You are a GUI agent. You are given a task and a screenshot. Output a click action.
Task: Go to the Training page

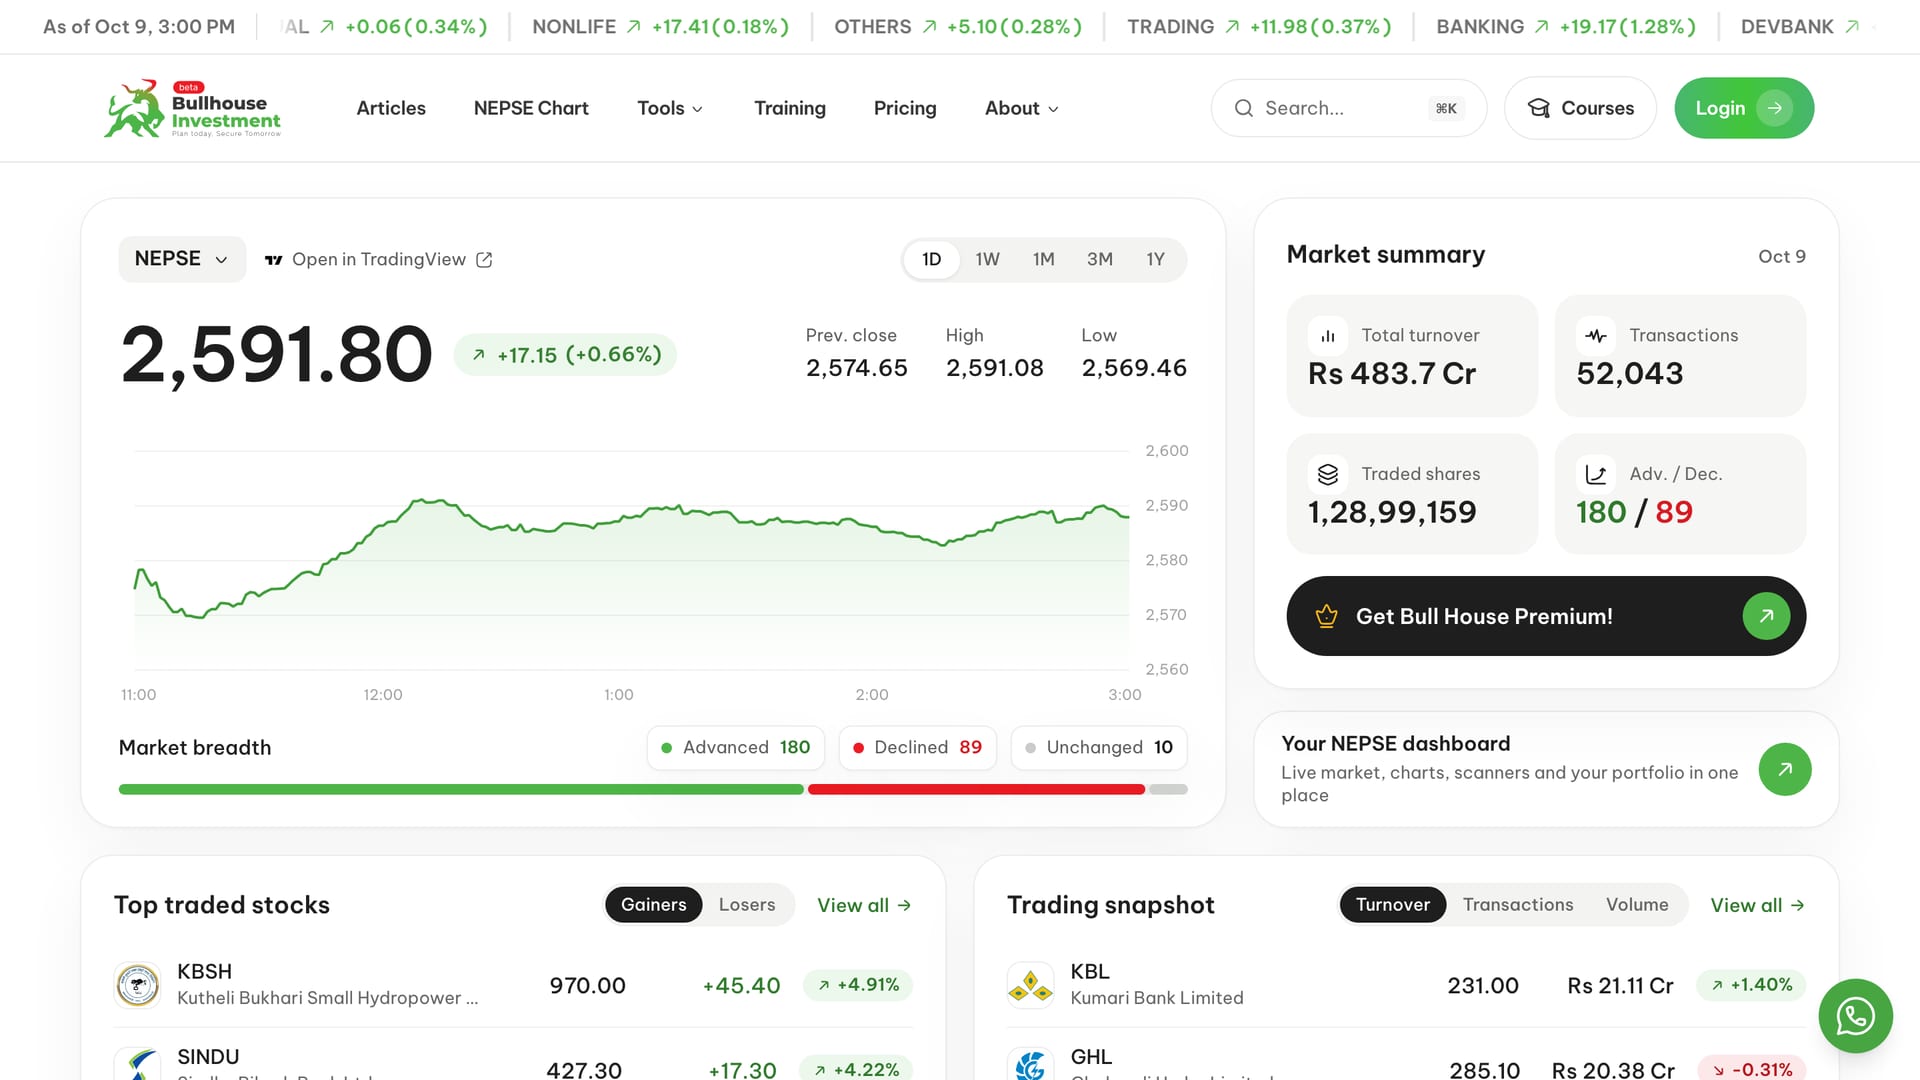790,108
